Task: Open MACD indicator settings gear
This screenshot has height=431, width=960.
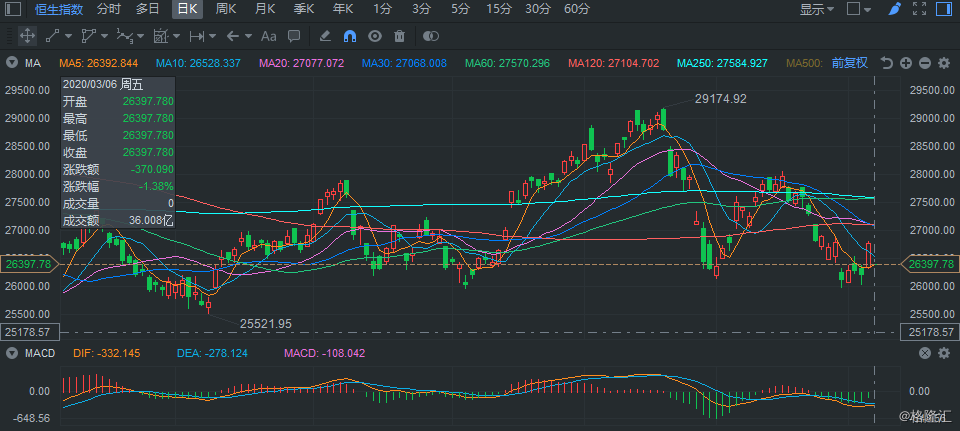Action: click(x=943, y=353)
